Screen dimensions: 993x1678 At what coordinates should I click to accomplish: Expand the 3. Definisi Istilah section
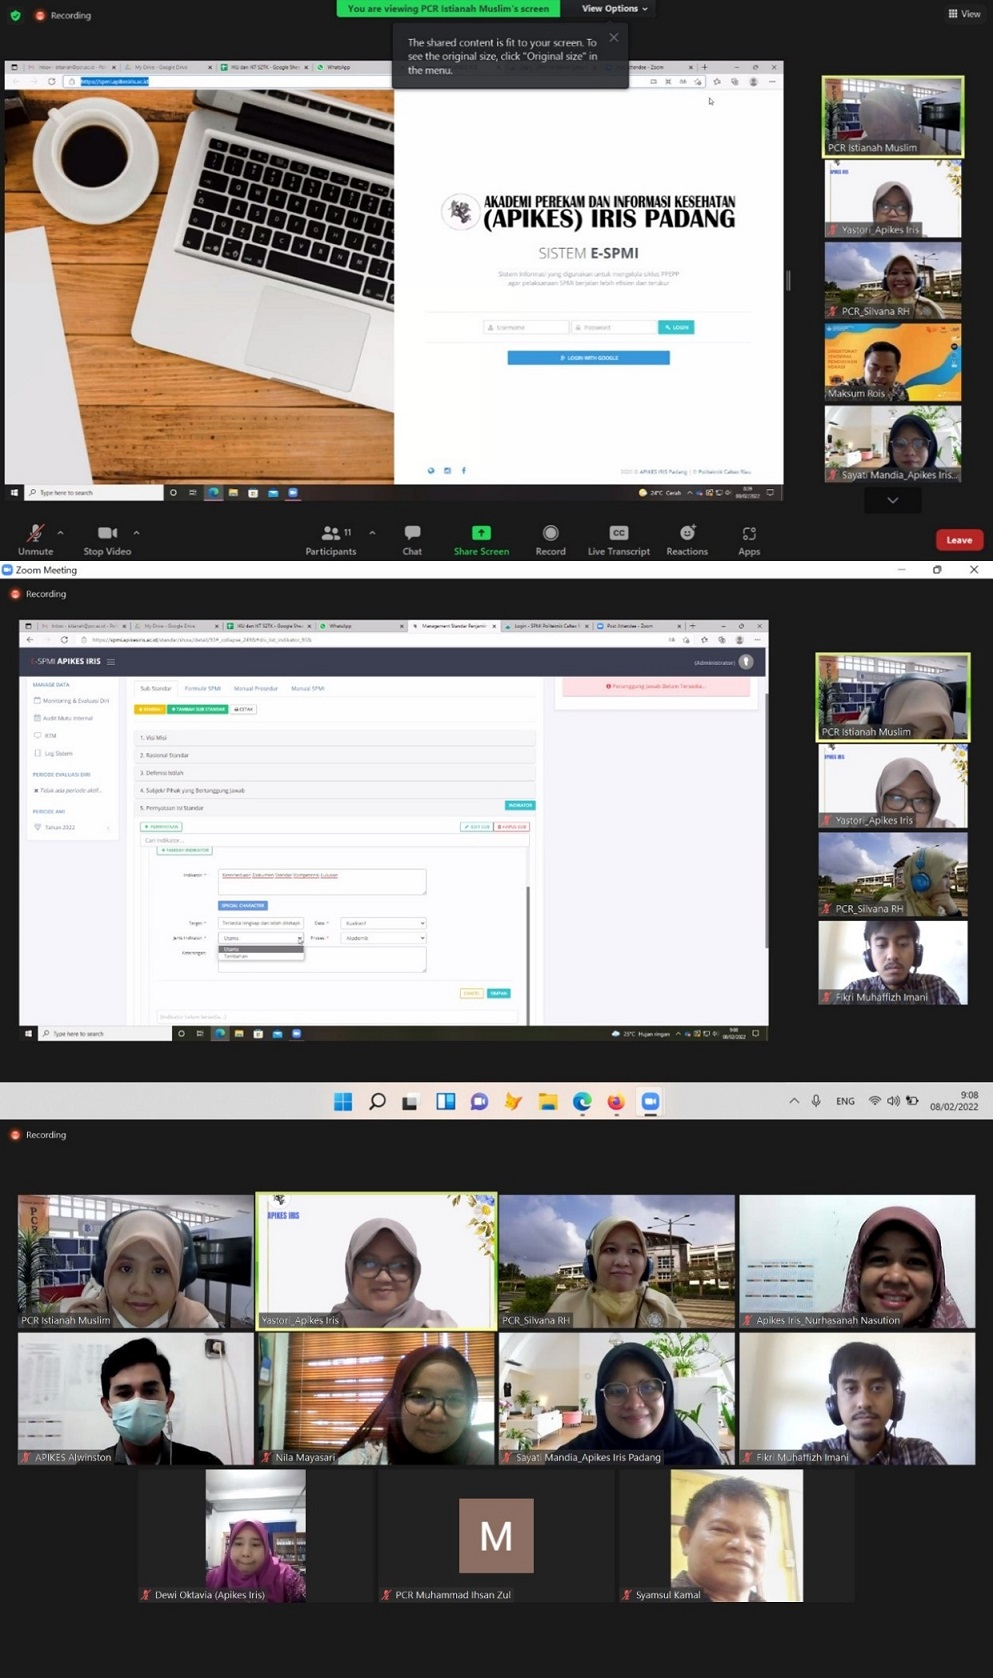click(x=336, y=773)
